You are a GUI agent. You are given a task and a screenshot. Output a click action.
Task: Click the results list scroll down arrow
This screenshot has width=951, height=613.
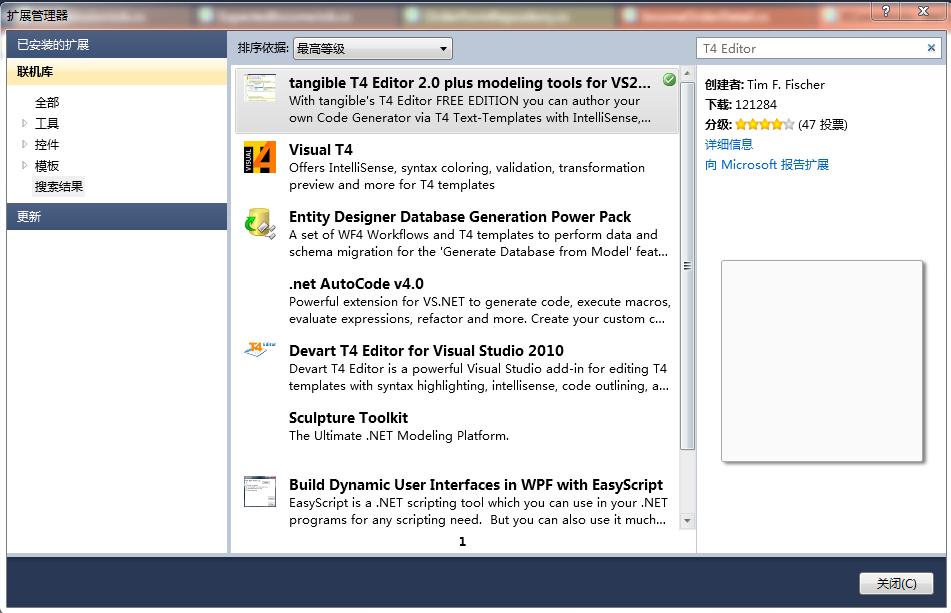[687, 521]
